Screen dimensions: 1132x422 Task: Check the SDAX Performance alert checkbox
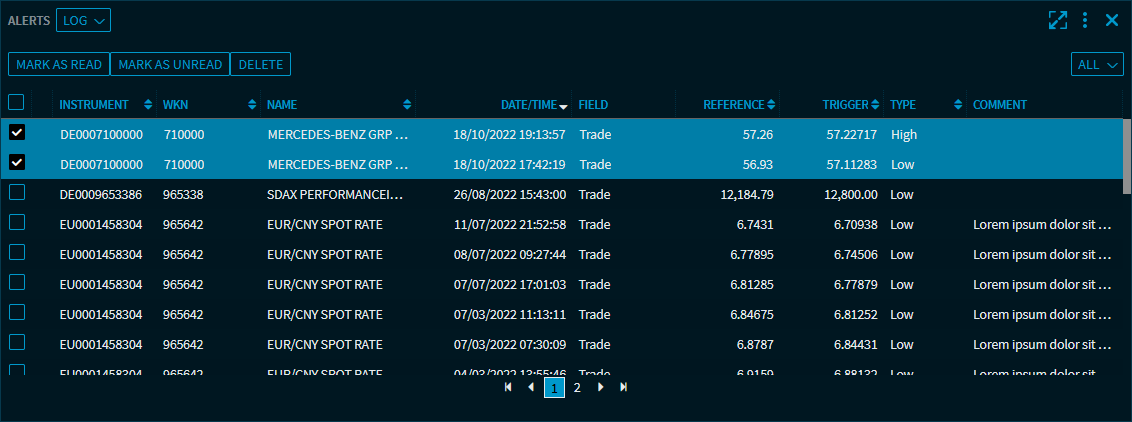pos(17,193)
